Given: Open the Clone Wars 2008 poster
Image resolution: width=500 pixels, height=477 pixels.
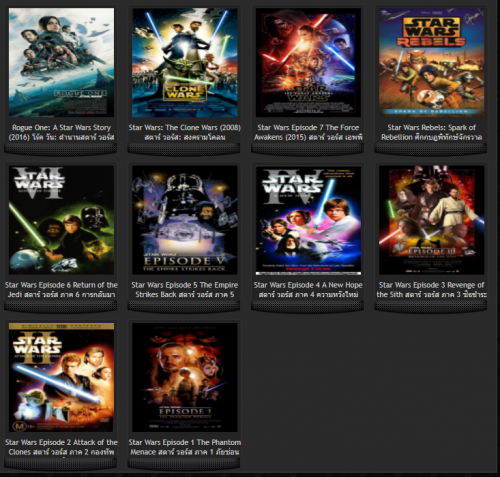Looking at the screenshot, I should 185,63.
